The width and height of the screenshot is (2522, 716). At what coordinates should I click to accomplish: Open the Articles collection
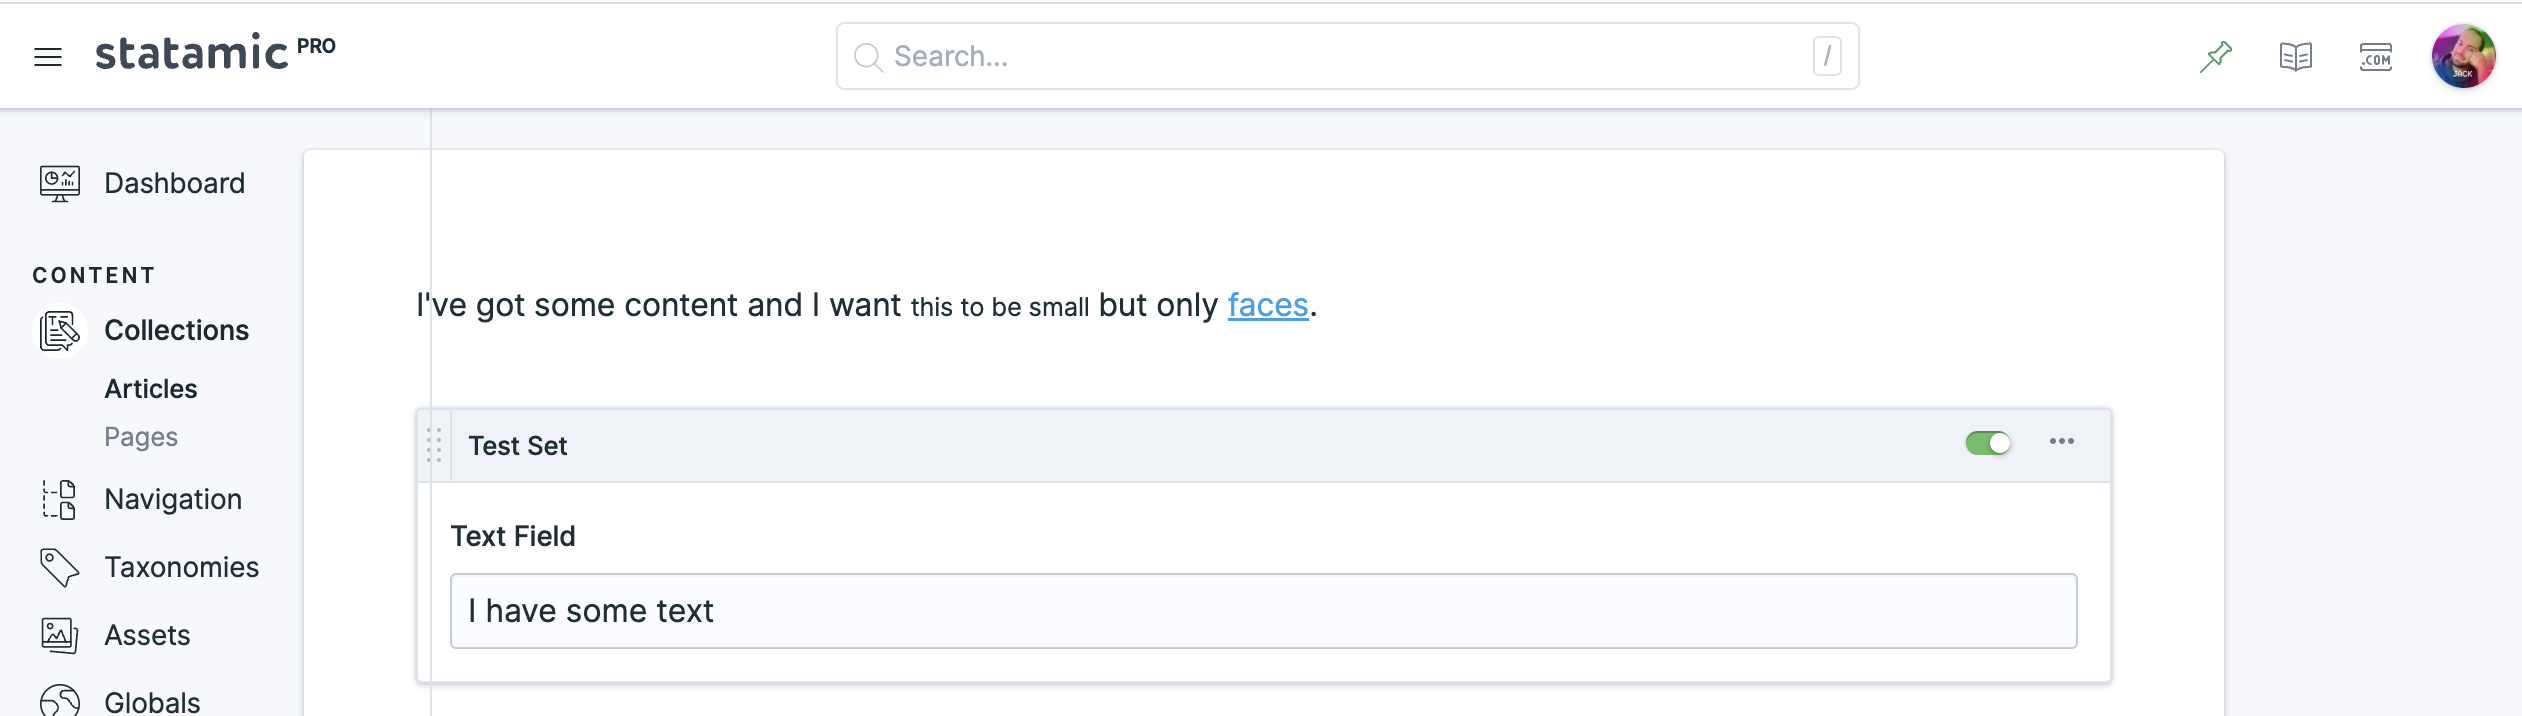(151, 389)
